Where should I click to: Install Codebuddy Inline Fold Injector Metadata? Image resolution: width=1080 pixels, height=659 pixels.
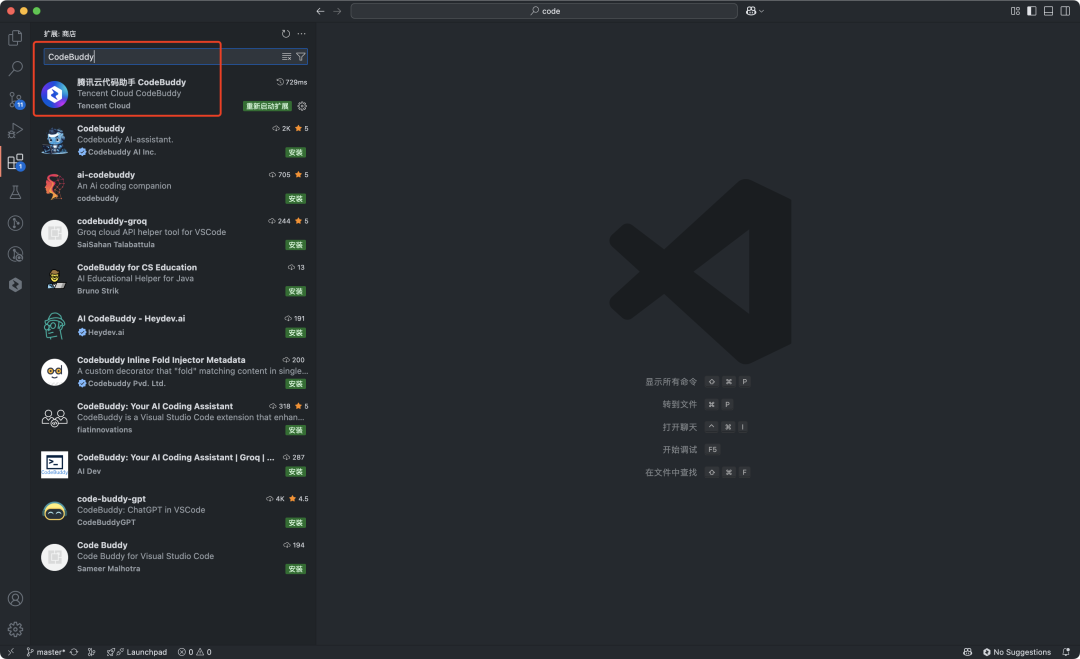295,384
